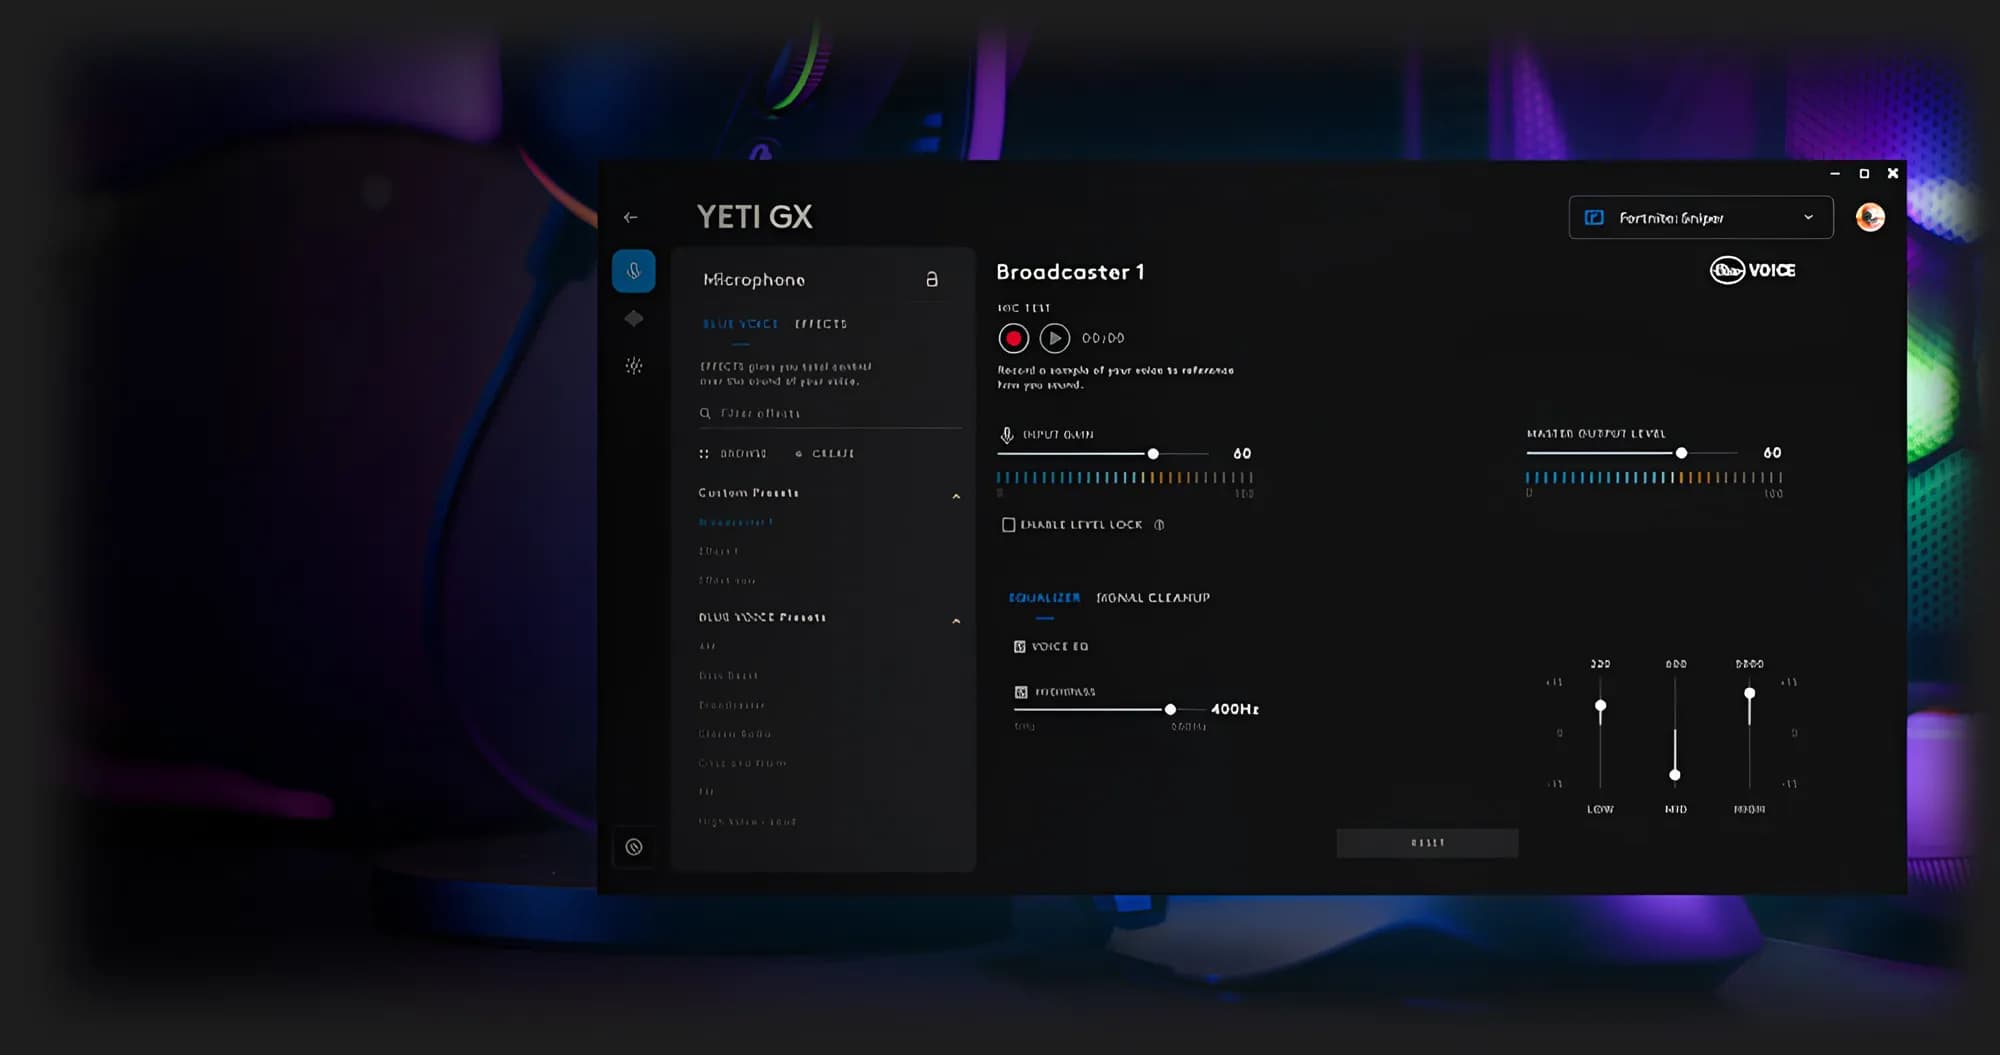Click the 400Hz frequency slider handle

1170,709
